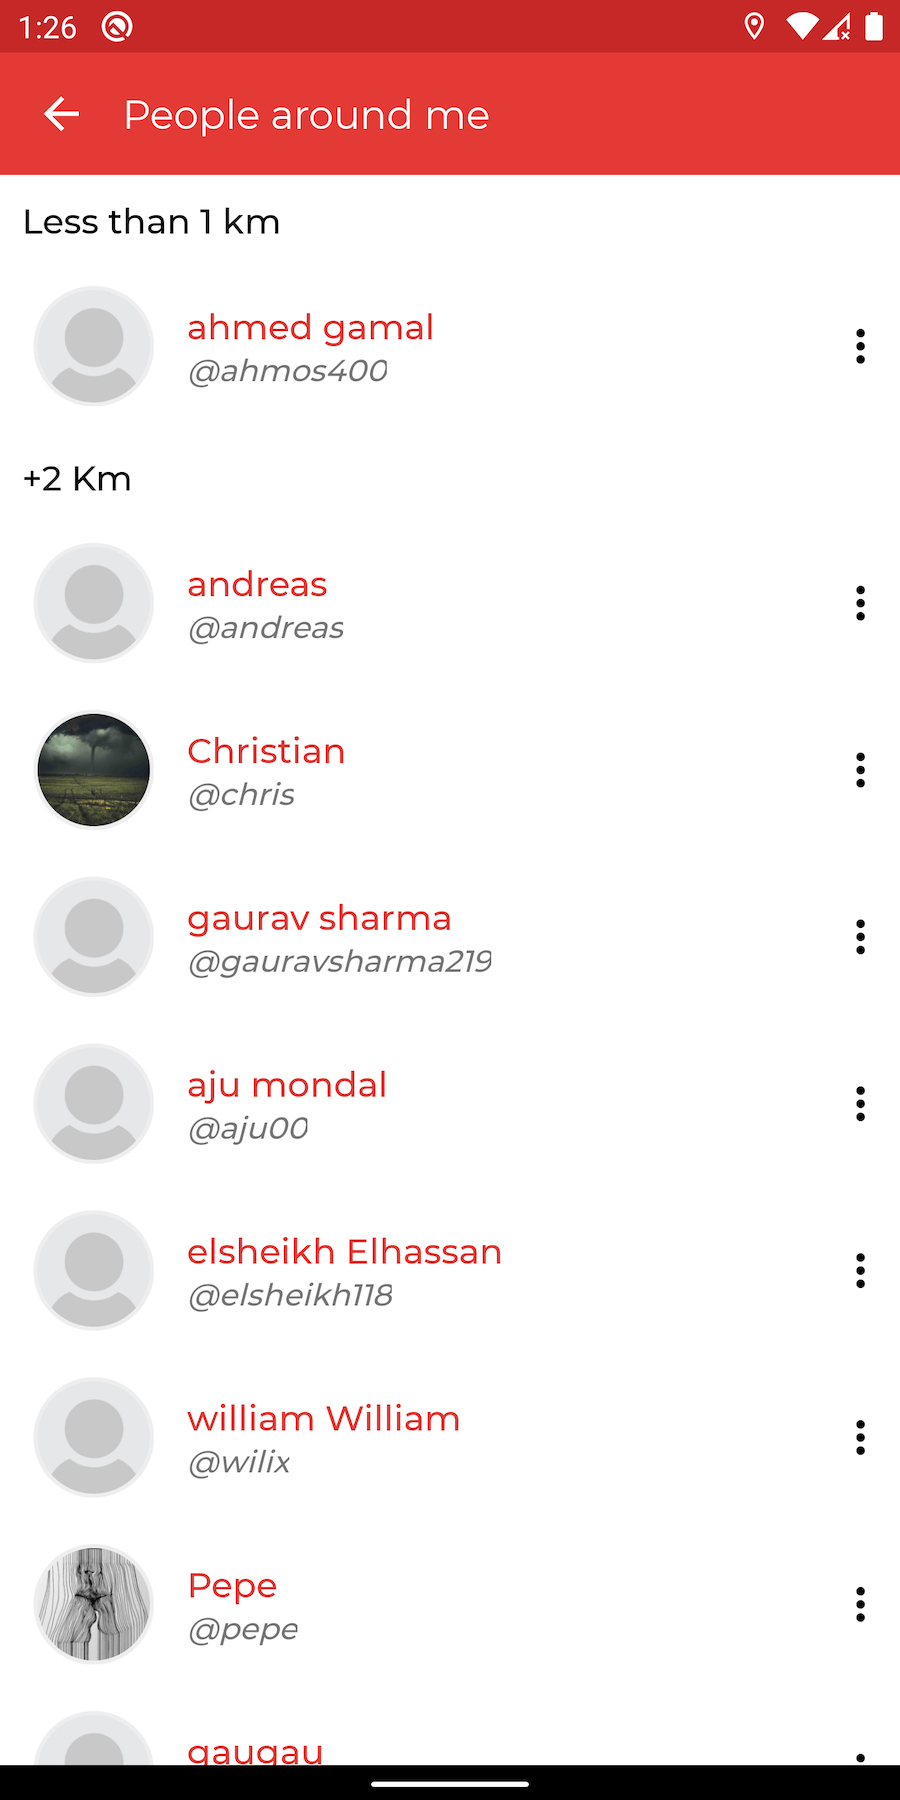900x1800 pixels.
Task: Tap andreas's default avatar
Action: coord(94,603)
